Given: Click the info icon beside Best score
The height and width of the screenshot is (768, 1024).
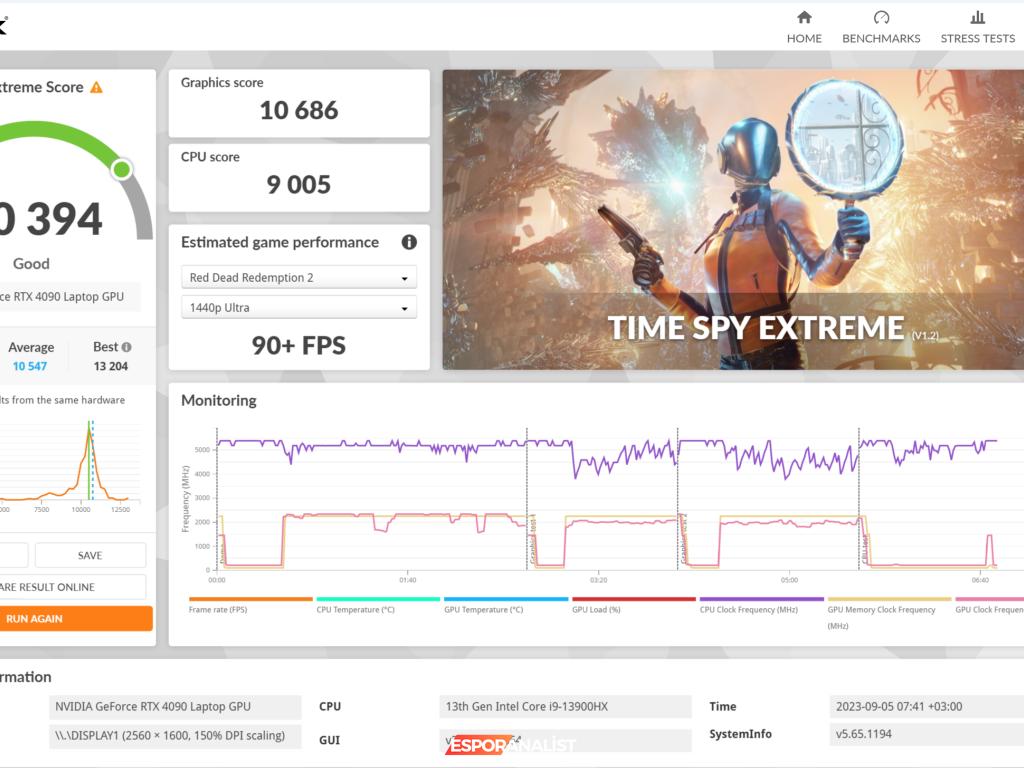Looking at the screenshot, I should 126,347.
